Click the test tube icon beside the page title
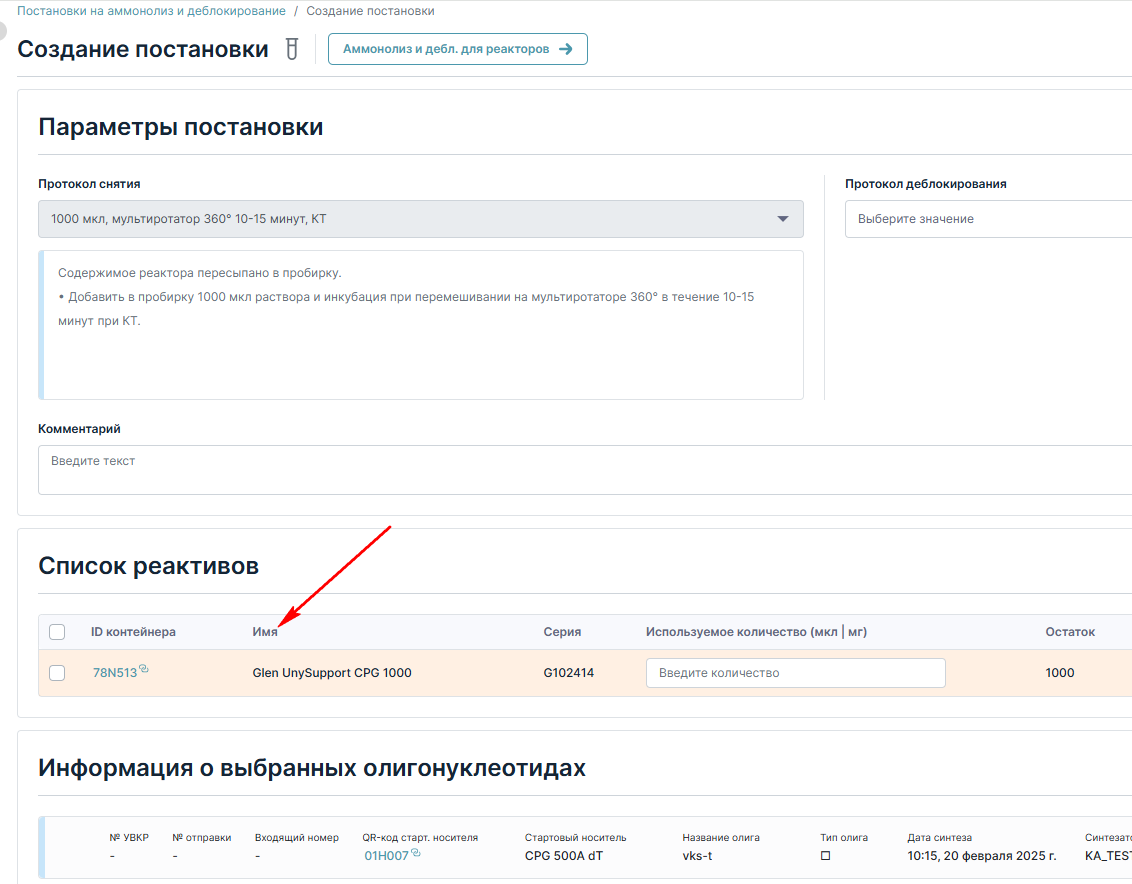The height and width of the screenshot is (884, 1132). point(292,49)
